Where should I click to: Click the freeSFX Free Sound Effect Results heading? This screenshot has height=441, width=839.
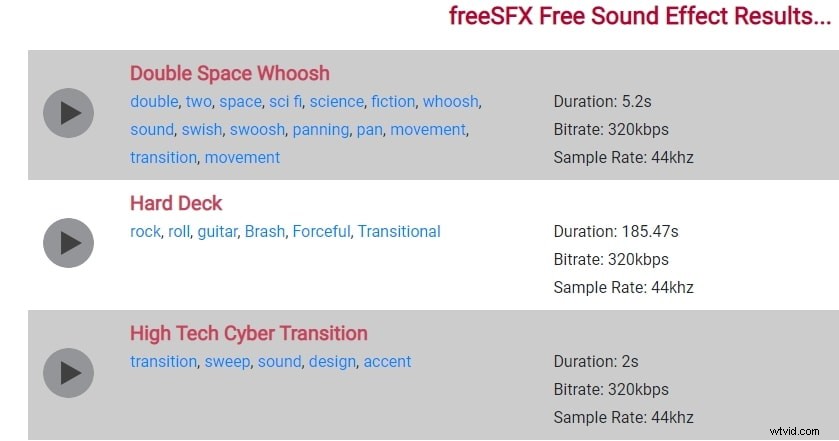click(x=640, y=16)
